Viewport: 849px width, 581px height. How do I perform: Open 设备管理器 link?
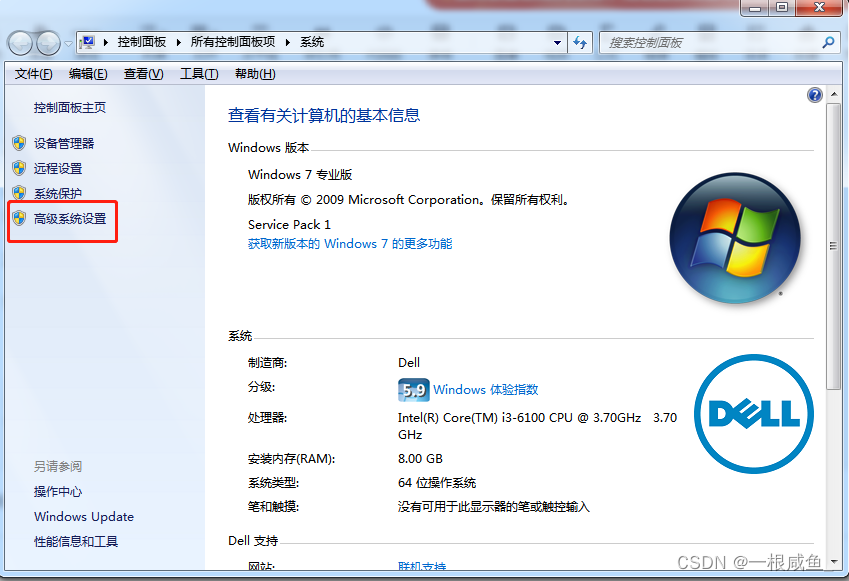[64, 143]
